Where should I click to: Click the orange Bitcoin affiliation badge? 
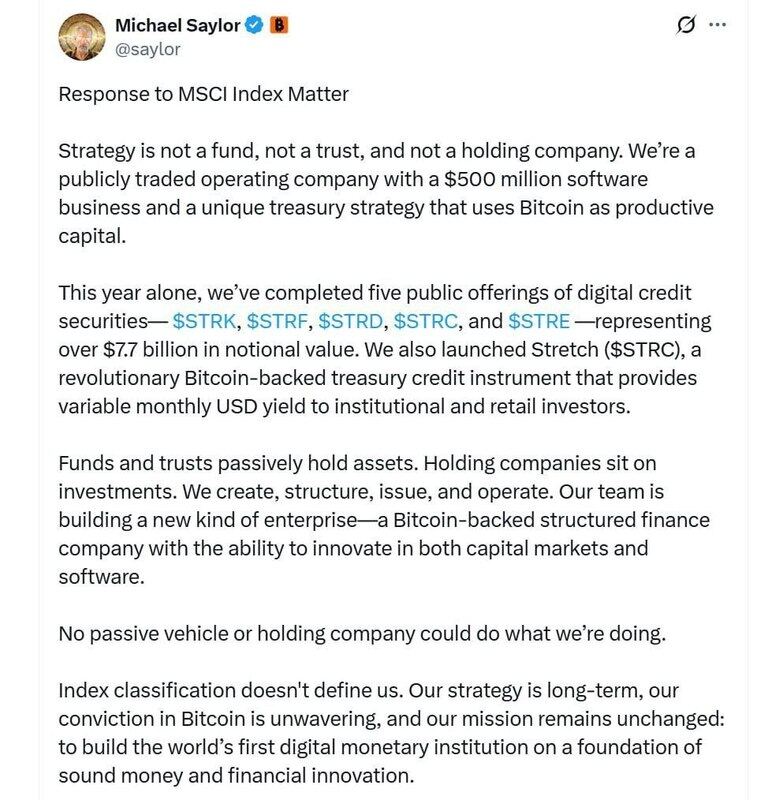point(279,26)
